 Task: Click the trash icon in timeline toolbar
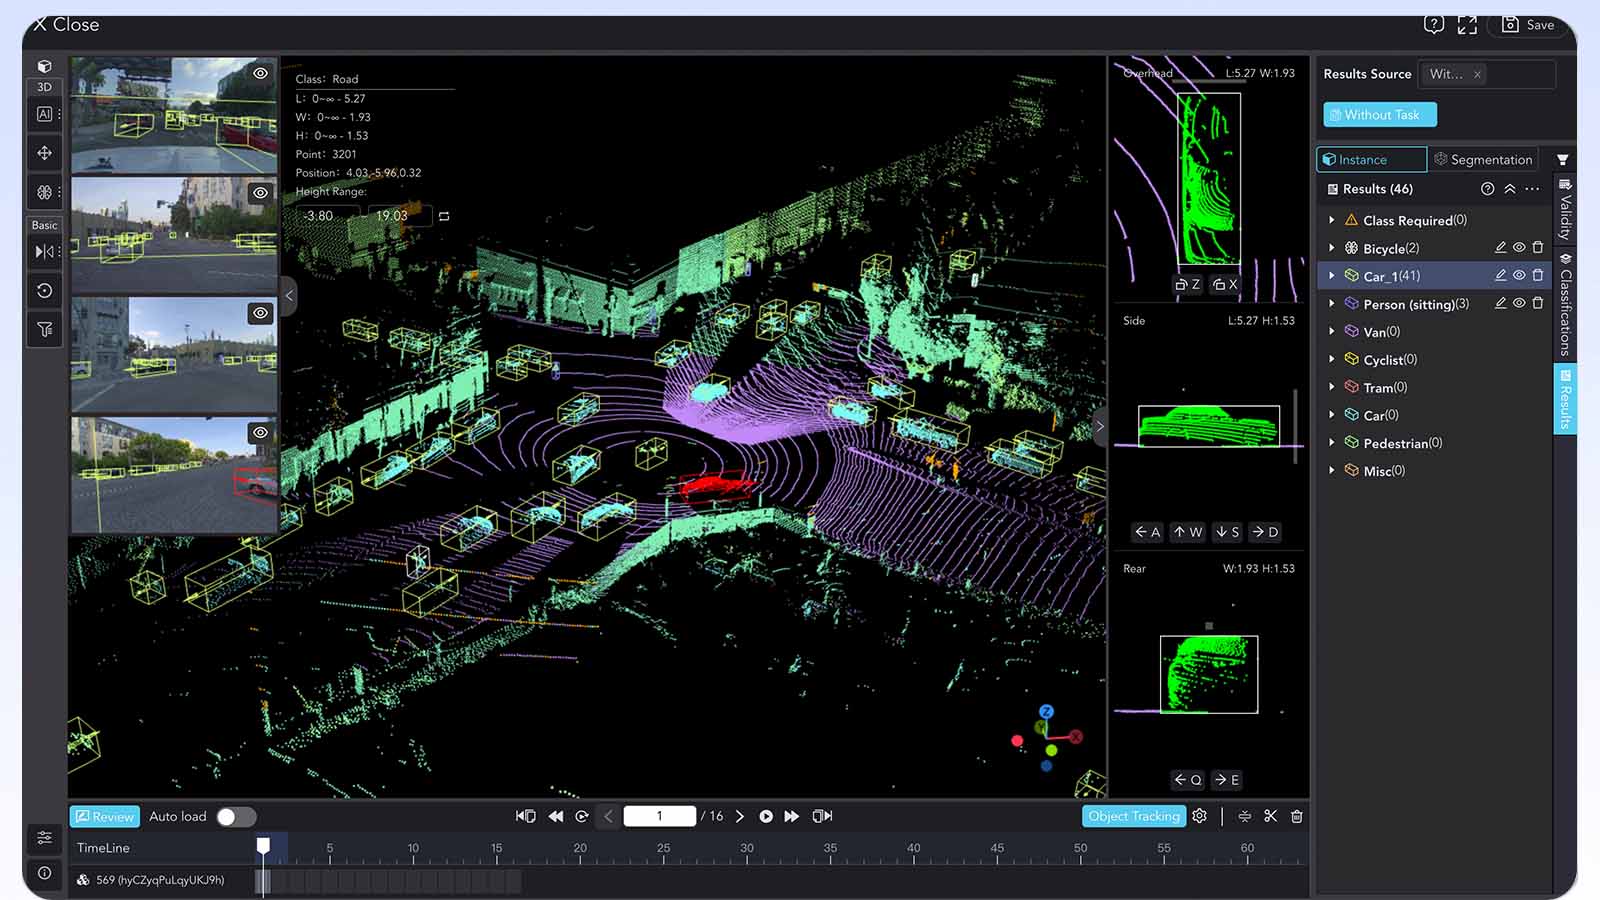click(1297, 816)
